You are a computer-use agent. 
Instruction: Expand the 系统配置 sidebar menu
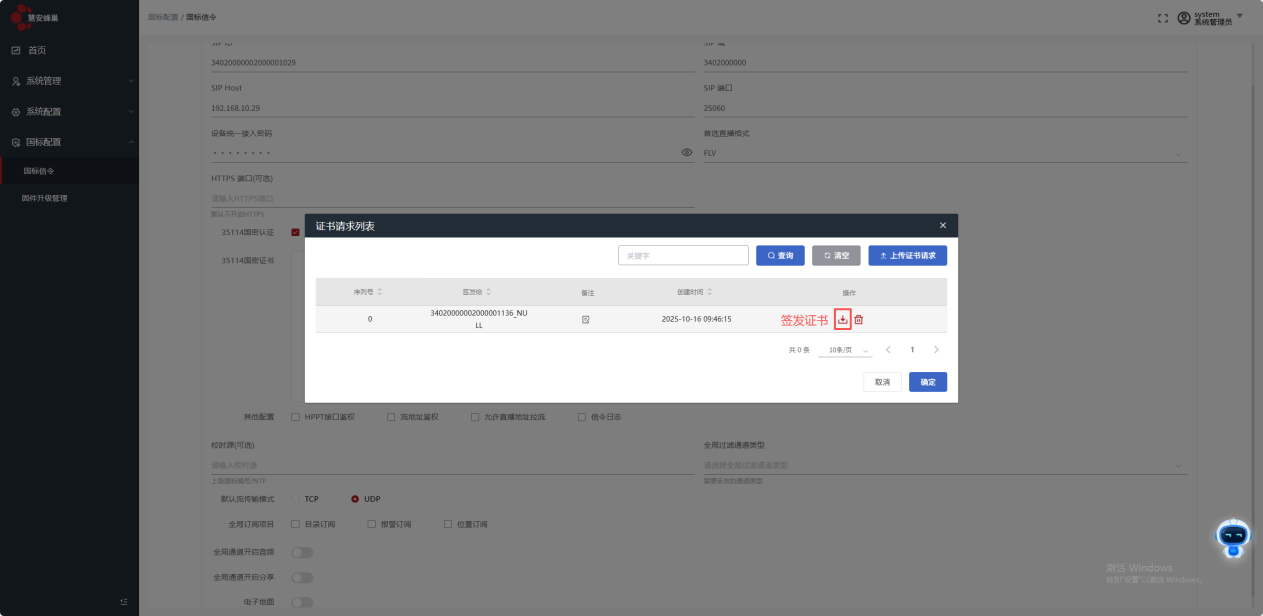(69, 112)
